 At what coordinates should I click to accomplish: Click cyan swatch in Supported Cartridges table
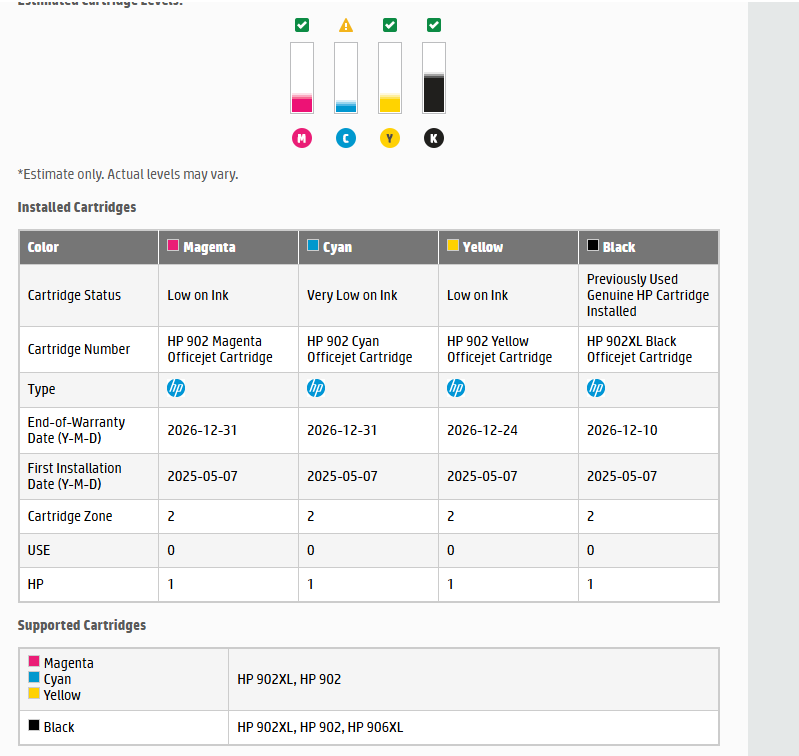[34, 677]
